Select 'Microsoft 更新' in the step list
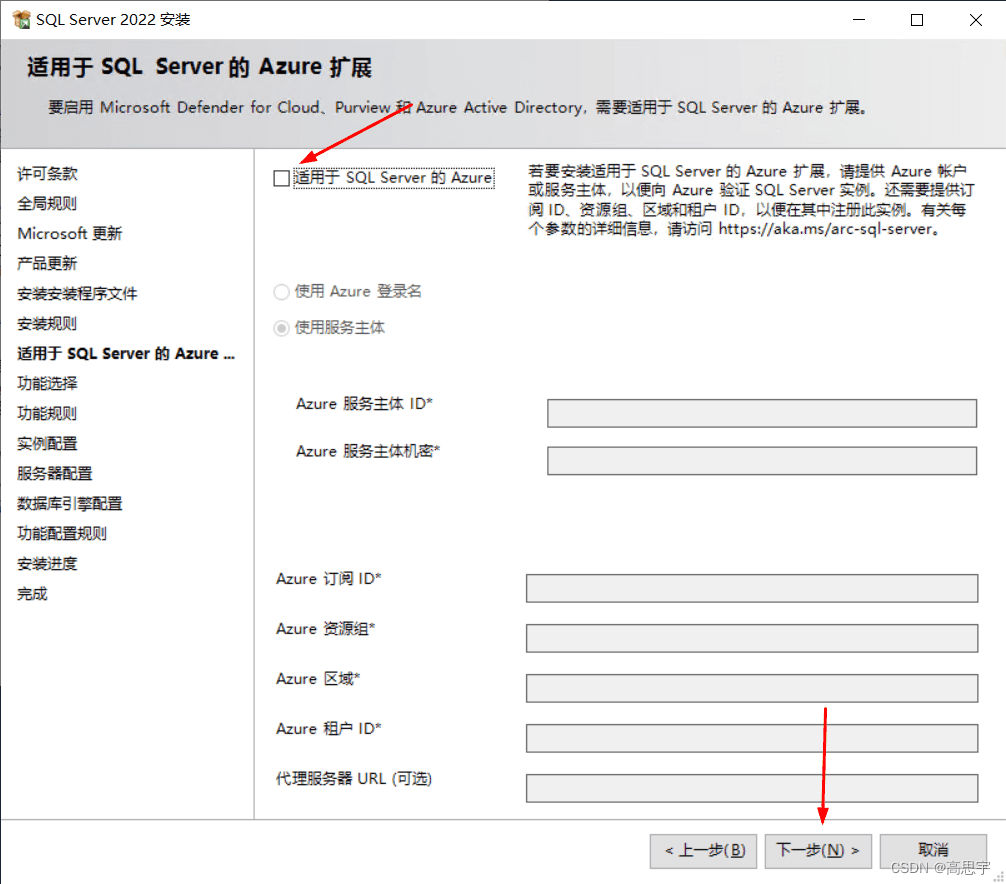 (69, 234)
